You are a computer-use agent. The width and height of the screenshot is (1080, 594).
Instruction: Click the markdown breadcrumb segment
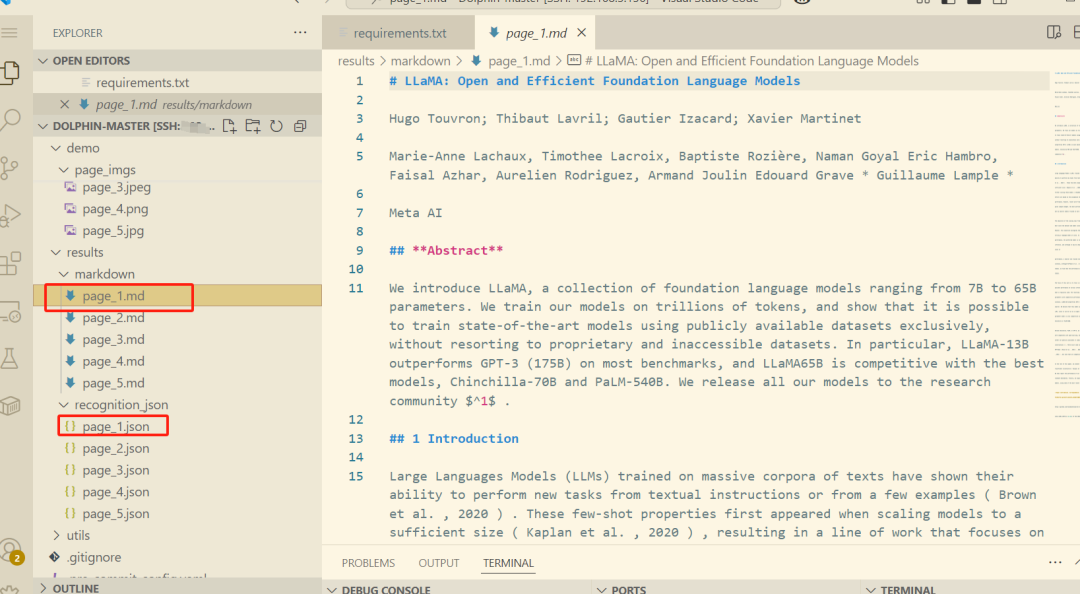420,61
